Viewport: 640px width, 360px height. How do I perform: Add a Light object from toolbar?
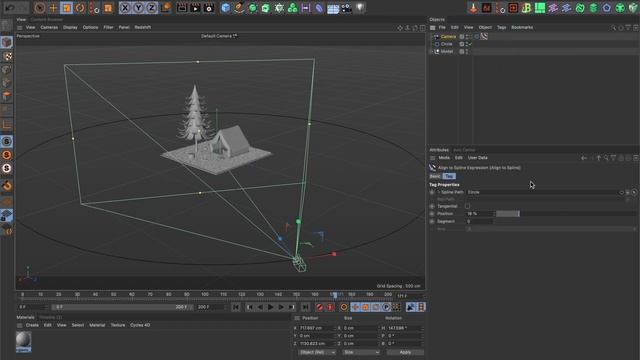point(360,8)
